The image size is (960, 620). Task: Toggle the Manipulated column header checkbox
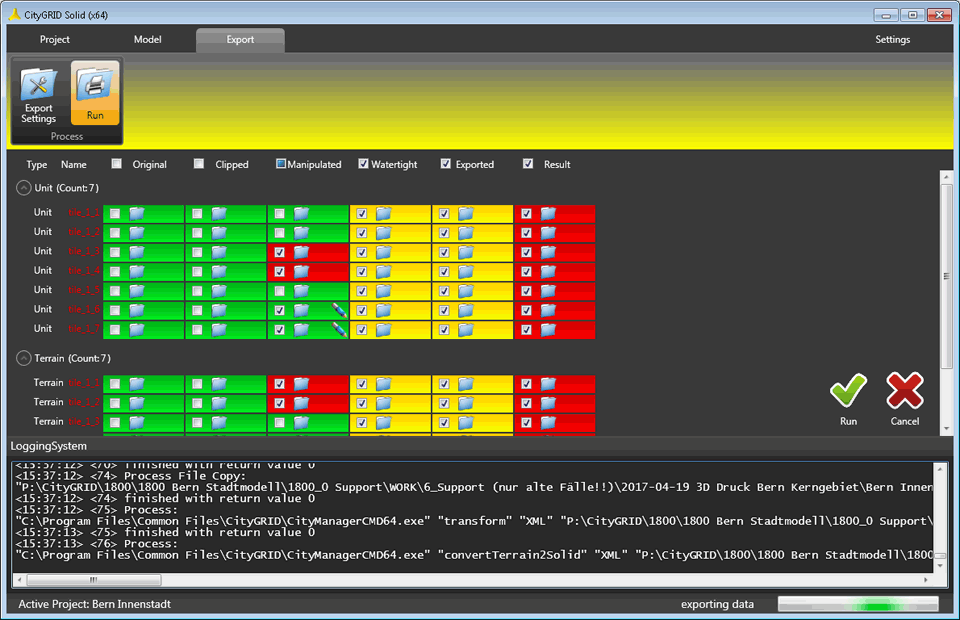[x=281, y=164]
